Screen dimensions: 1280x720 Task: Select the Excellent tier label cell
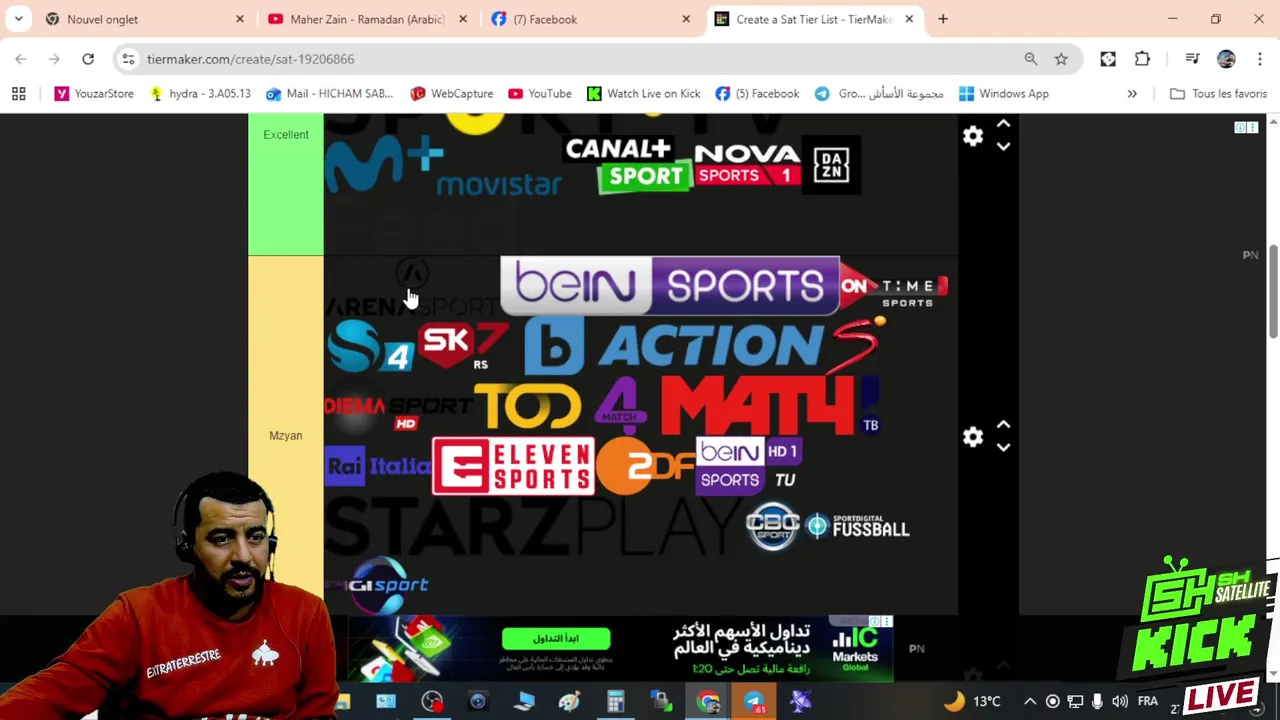(x=286, y=184)
